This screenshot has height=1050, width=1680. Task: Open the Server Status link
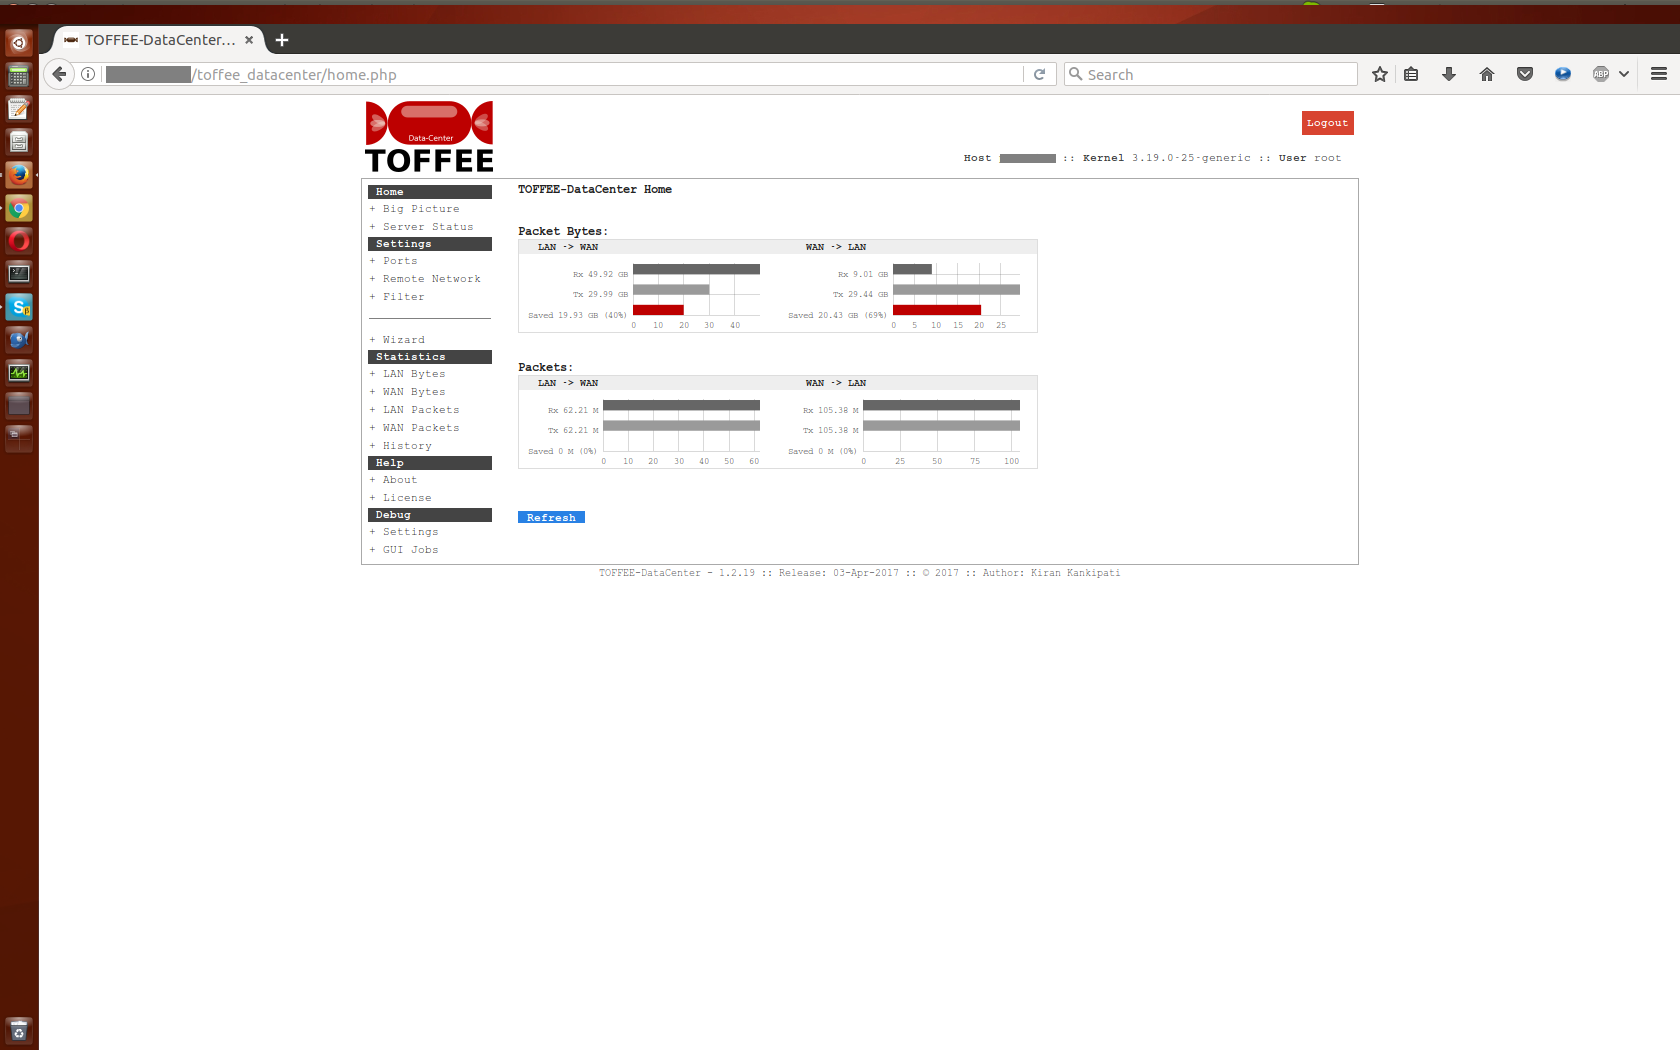tap(428, 227)
